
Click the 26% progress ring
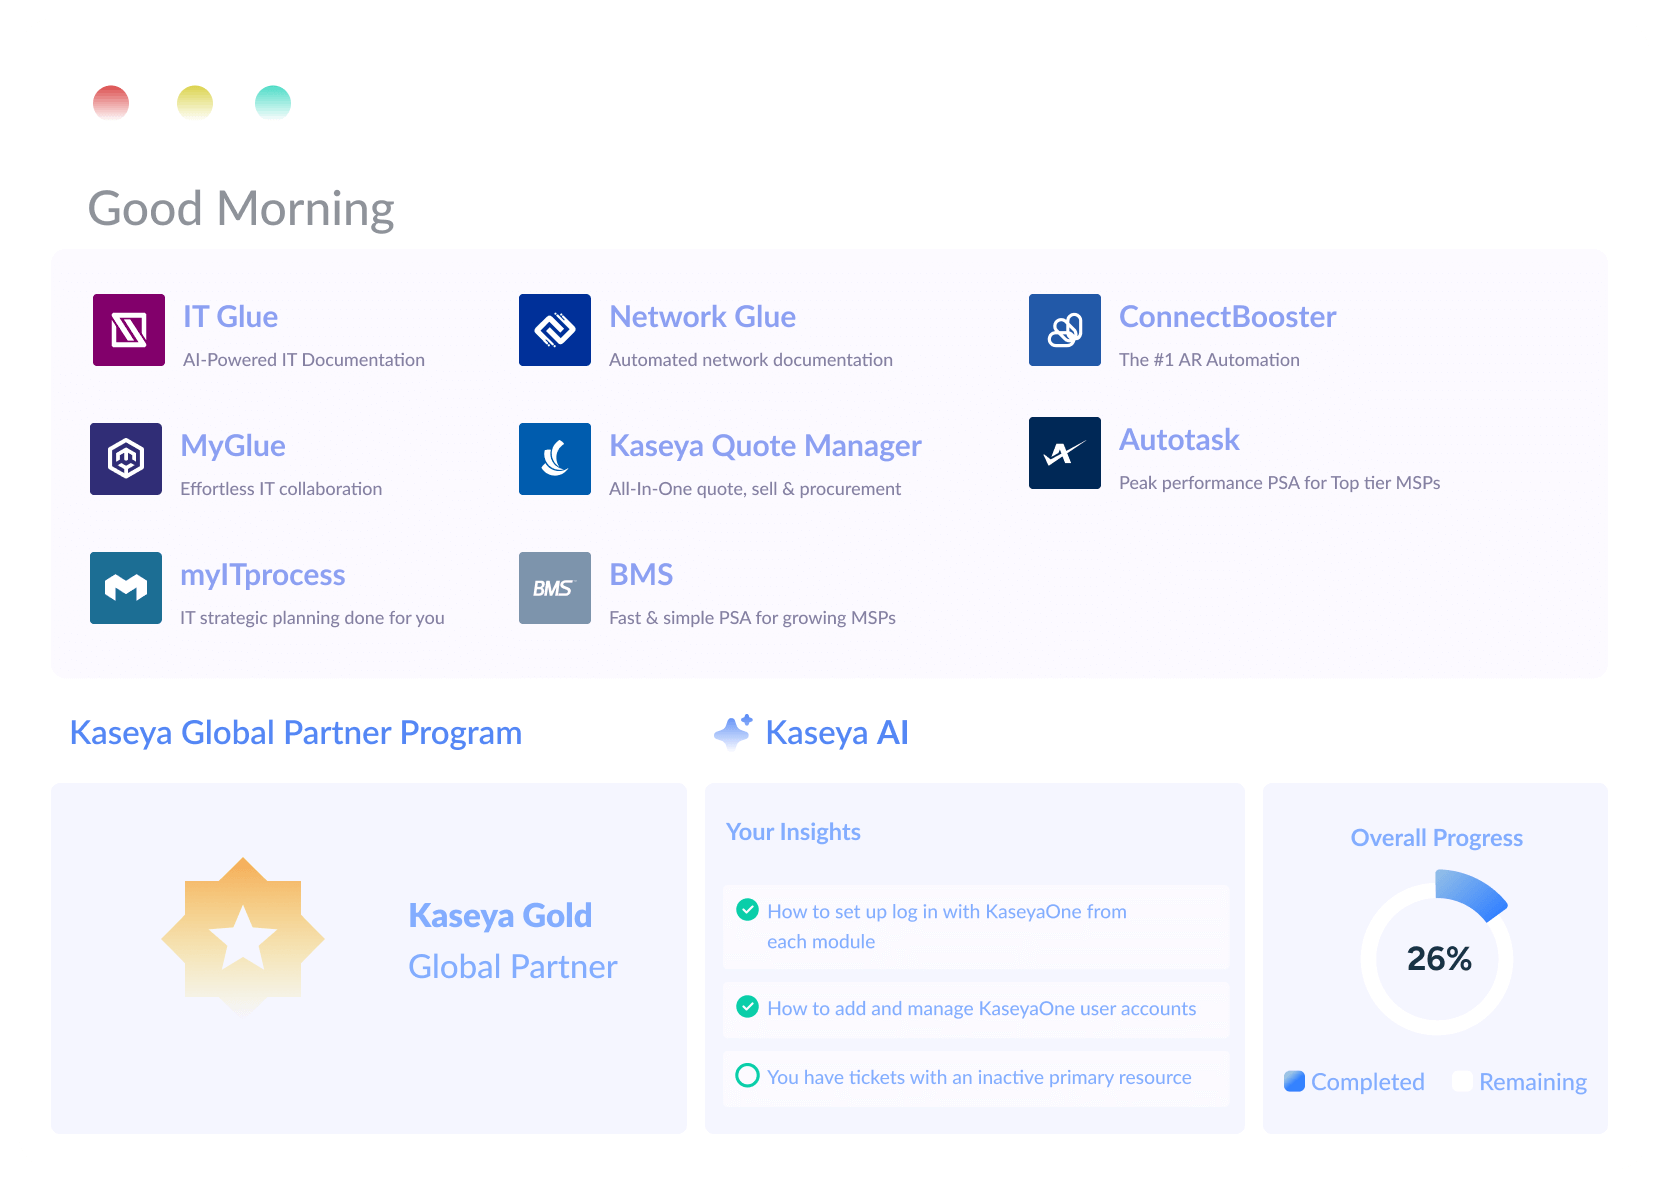pos(1437,951)
